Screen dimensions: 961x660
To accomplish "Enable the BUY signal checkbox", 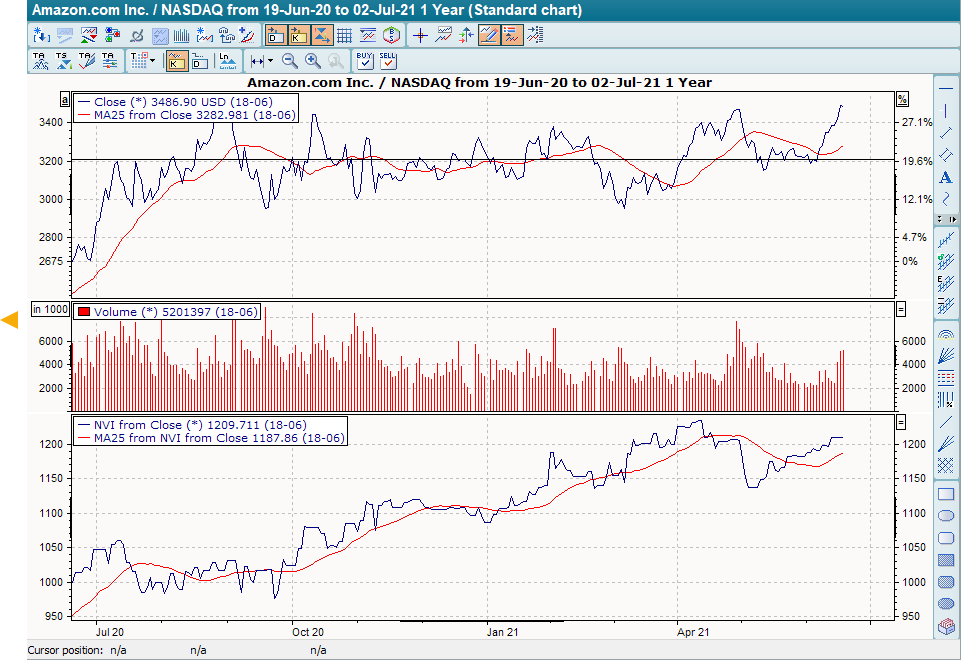I will pos(365,61).
